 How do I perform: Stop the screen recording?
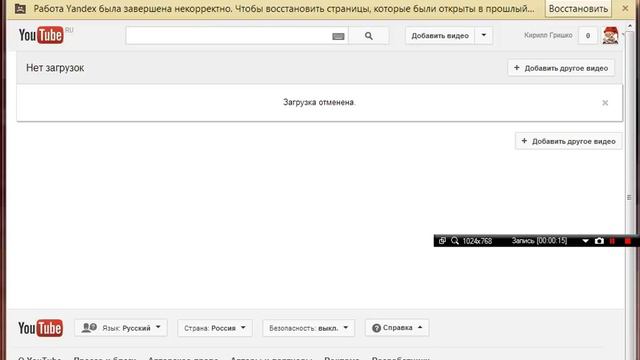click(x=628, y=241)
